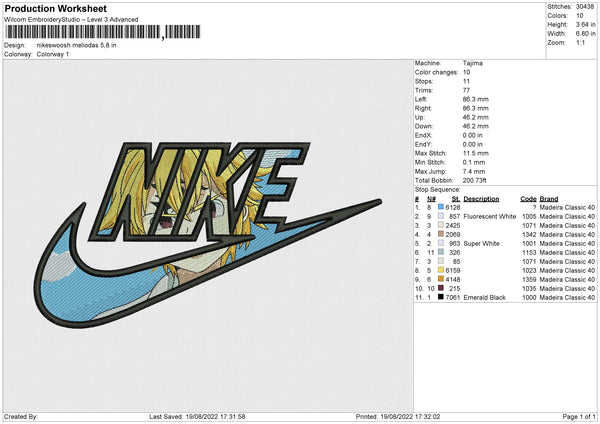Click the Wilcom EmbroideryStudio Level 3 Advanced text
The width and height of the screenshot is (600, 424).
(x=71, y=19)
